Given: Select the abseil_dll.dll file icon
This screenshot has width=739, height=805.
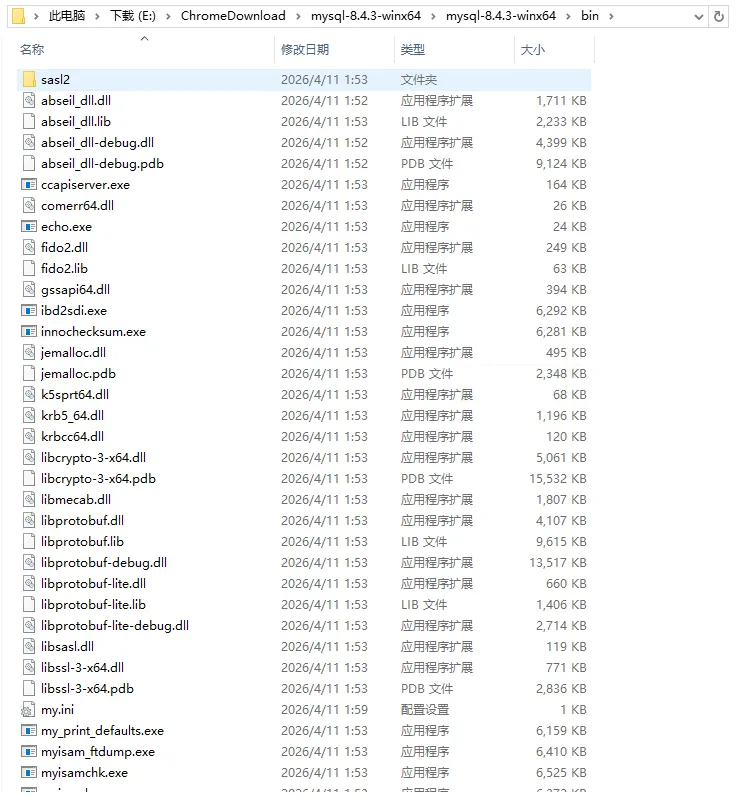Looking at the screenshot, I should (29, 101).
